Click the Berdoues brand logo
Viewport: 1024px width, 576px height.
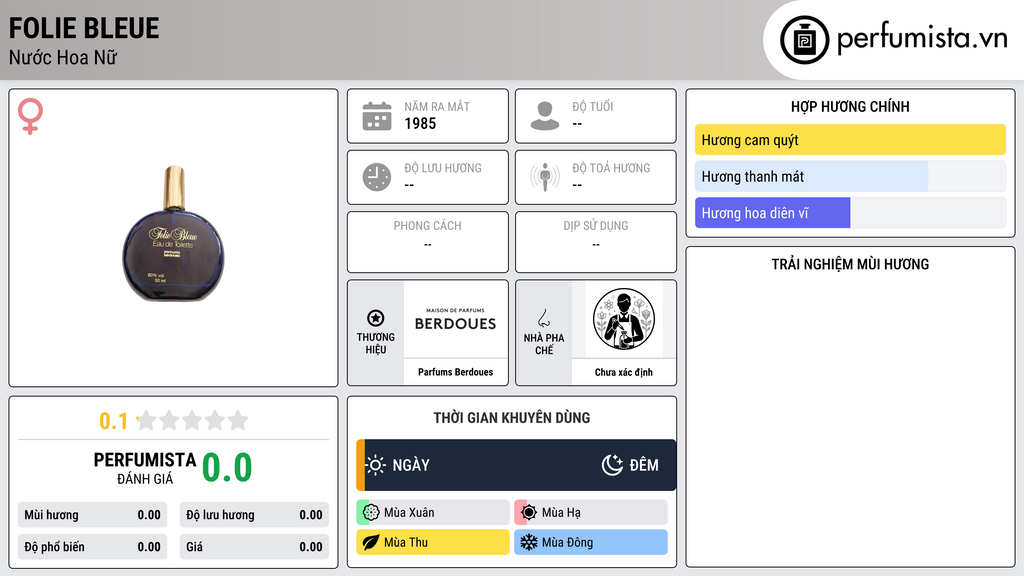[x=455, y=319]
